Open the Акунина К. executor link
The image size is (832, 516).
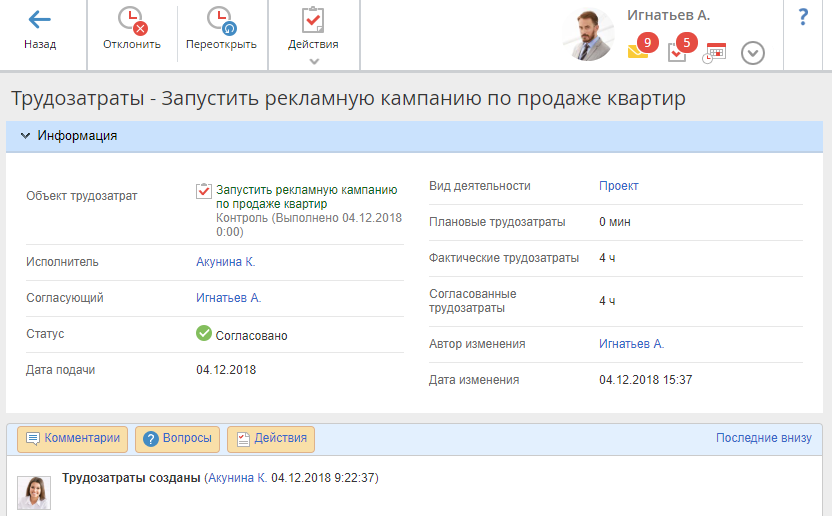(x=226, y=262)
